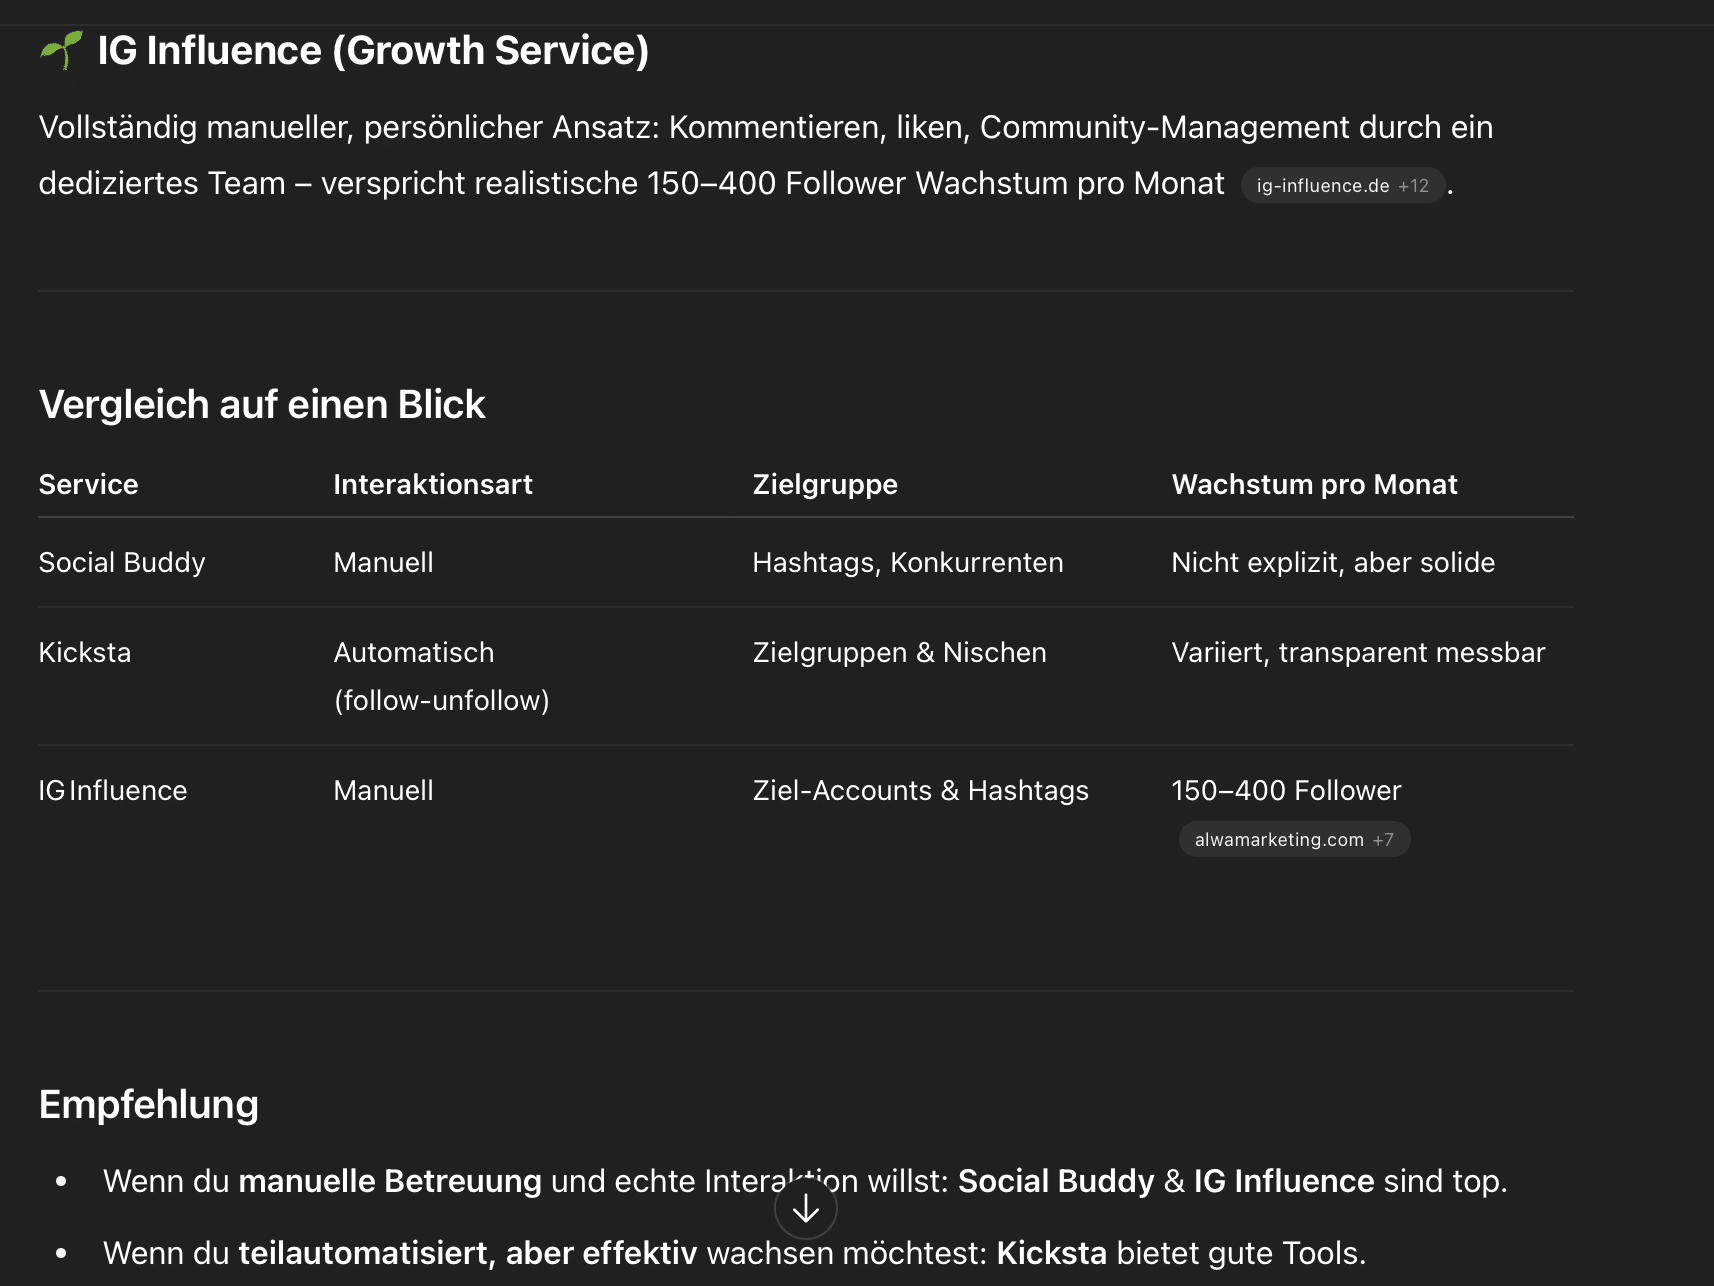Click the 'Vergleich auf einen Blick' heading
The image size is (1714, 1286).
(262, 405)
